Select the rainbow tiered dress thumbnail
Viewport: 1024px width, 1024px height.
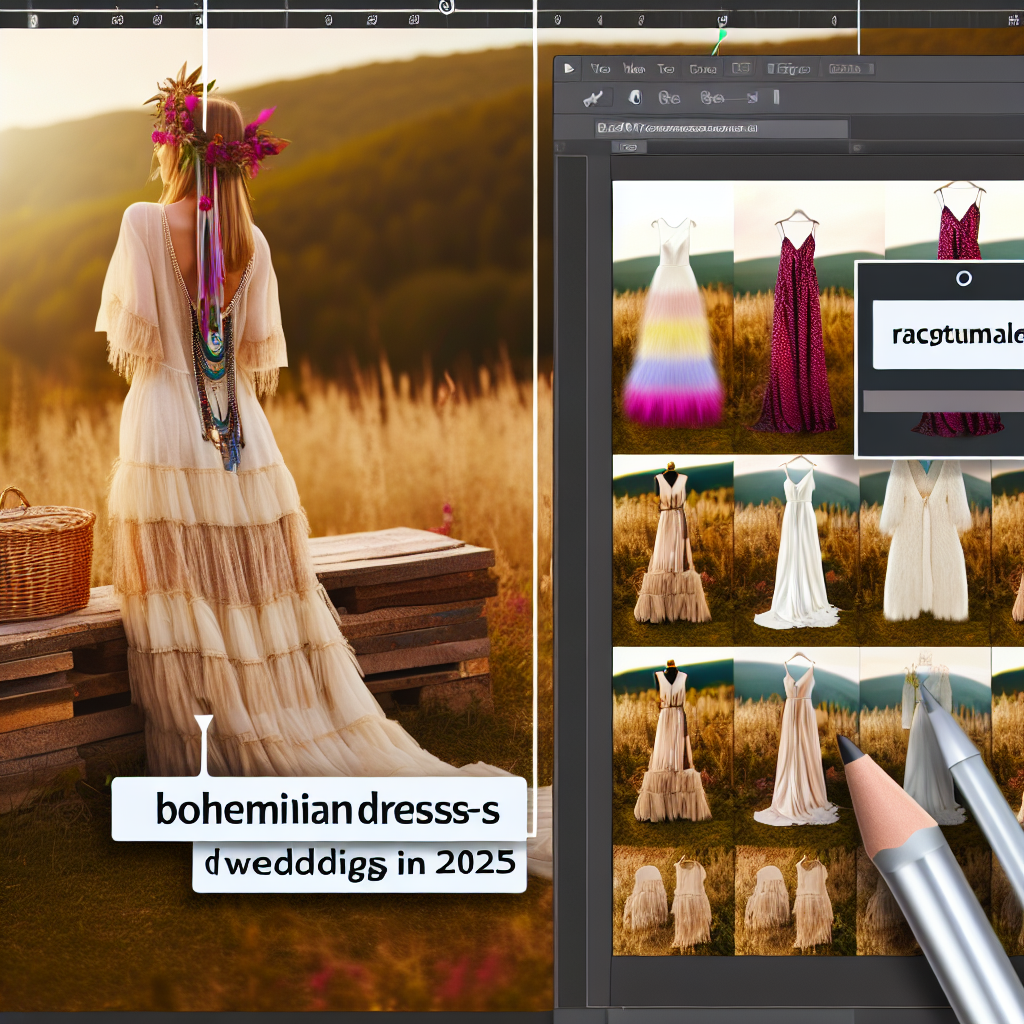pos(672,320)
